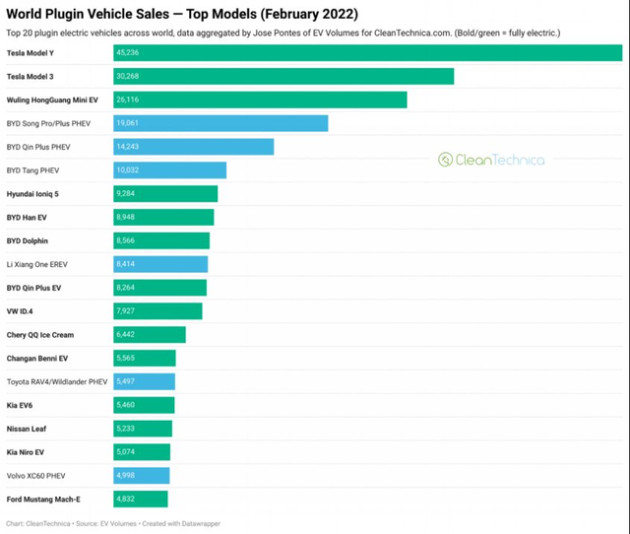Select the Nissan Leaf bar
630x534 pixels.
(x=143, y=429)
